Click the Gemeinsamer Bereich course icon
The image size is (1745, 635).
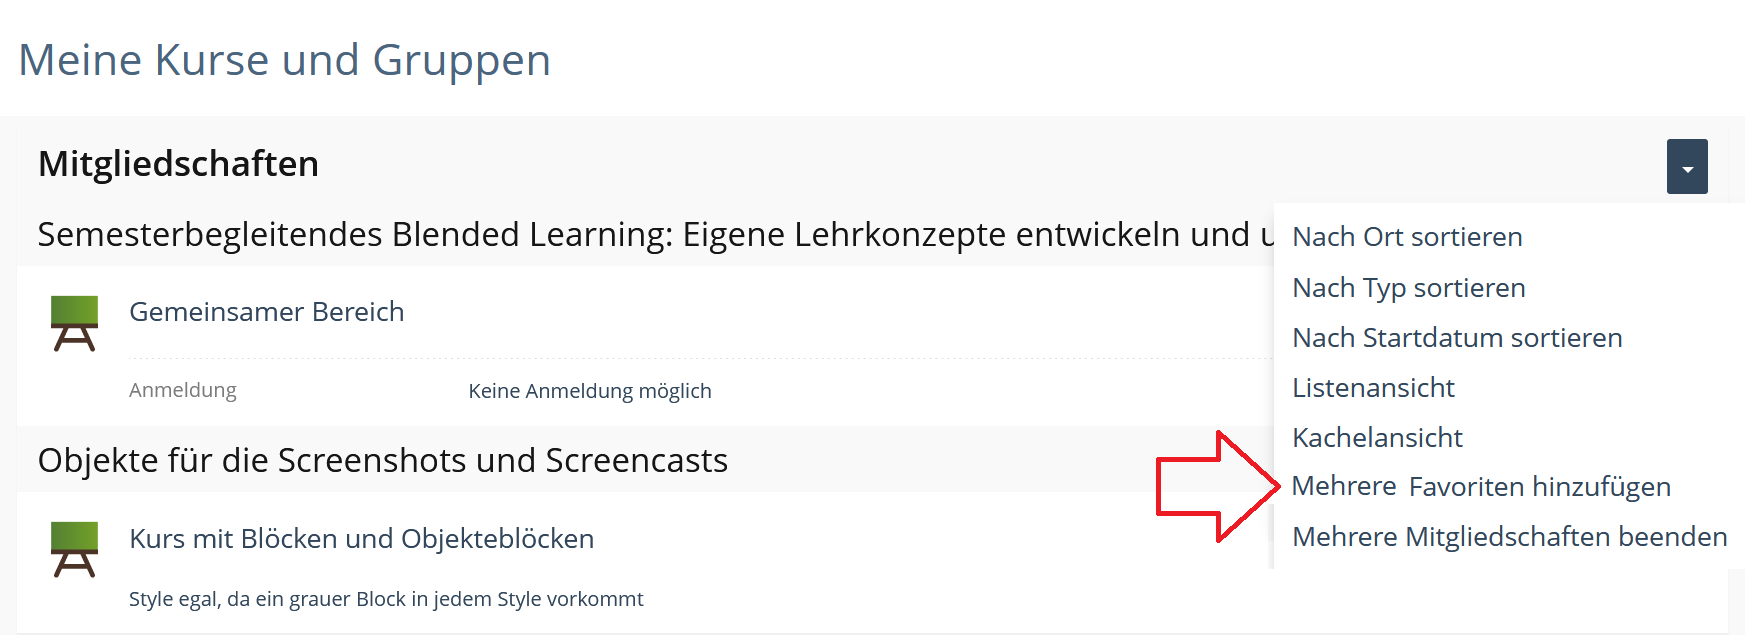[x=75, y=323]
